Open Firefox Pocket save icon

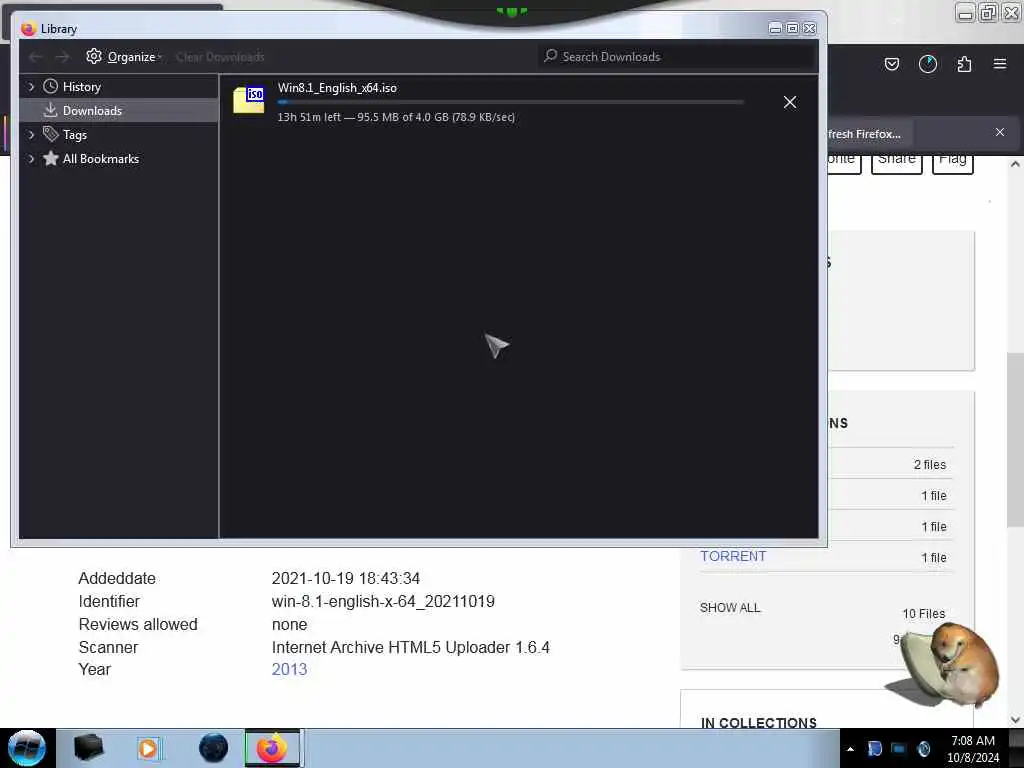891,64
